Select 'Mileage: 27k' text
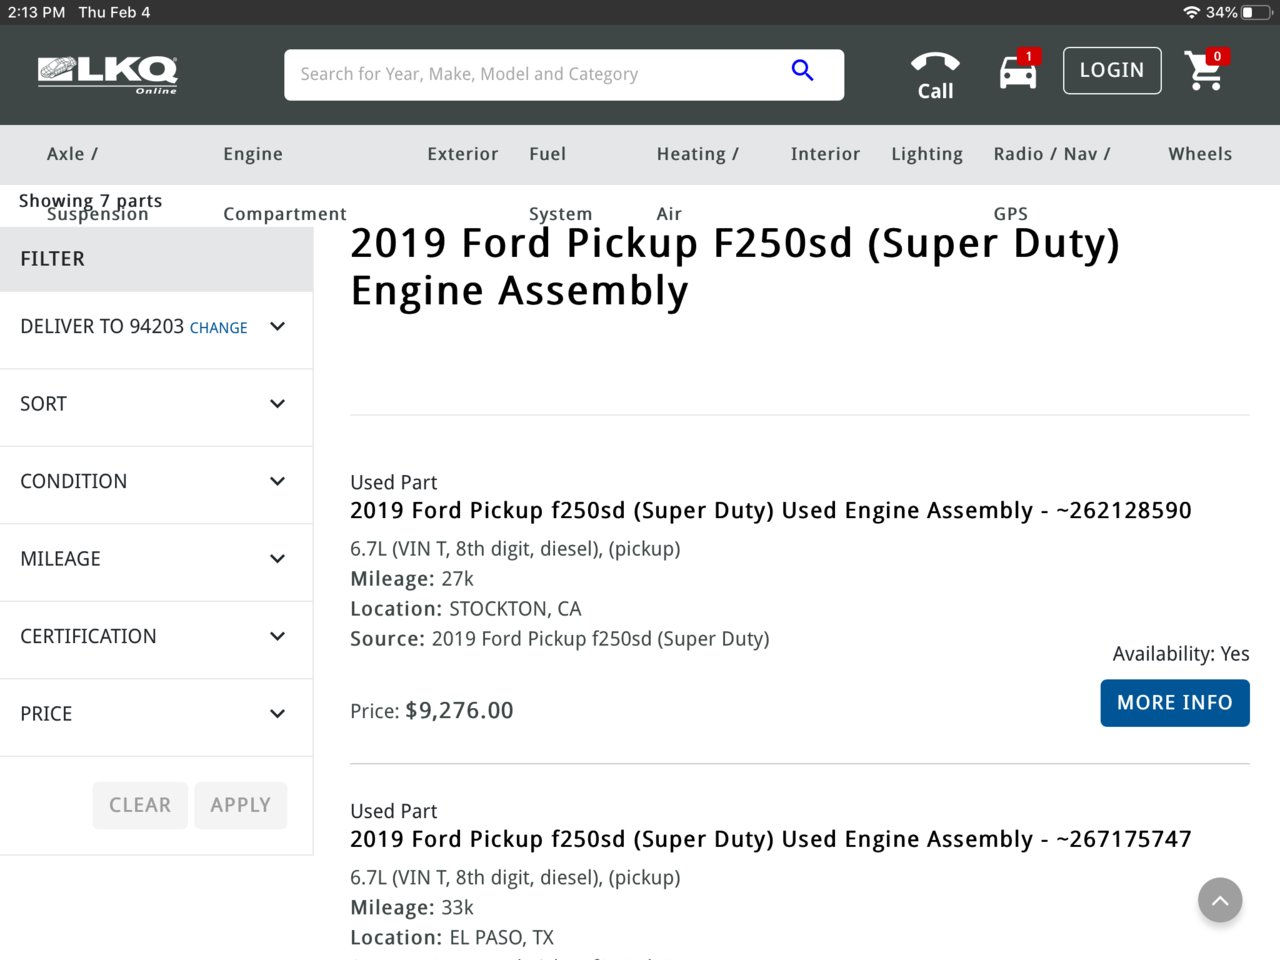Screen dimensions: 1280x960 pyautogui.click(x=412, y=579)
